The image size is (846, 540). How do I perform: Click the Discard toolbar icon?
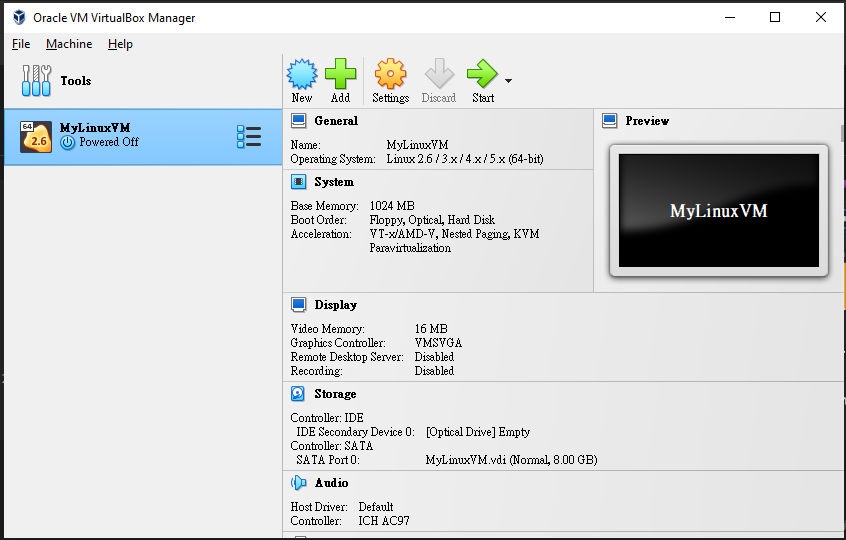tap(438, 74)
